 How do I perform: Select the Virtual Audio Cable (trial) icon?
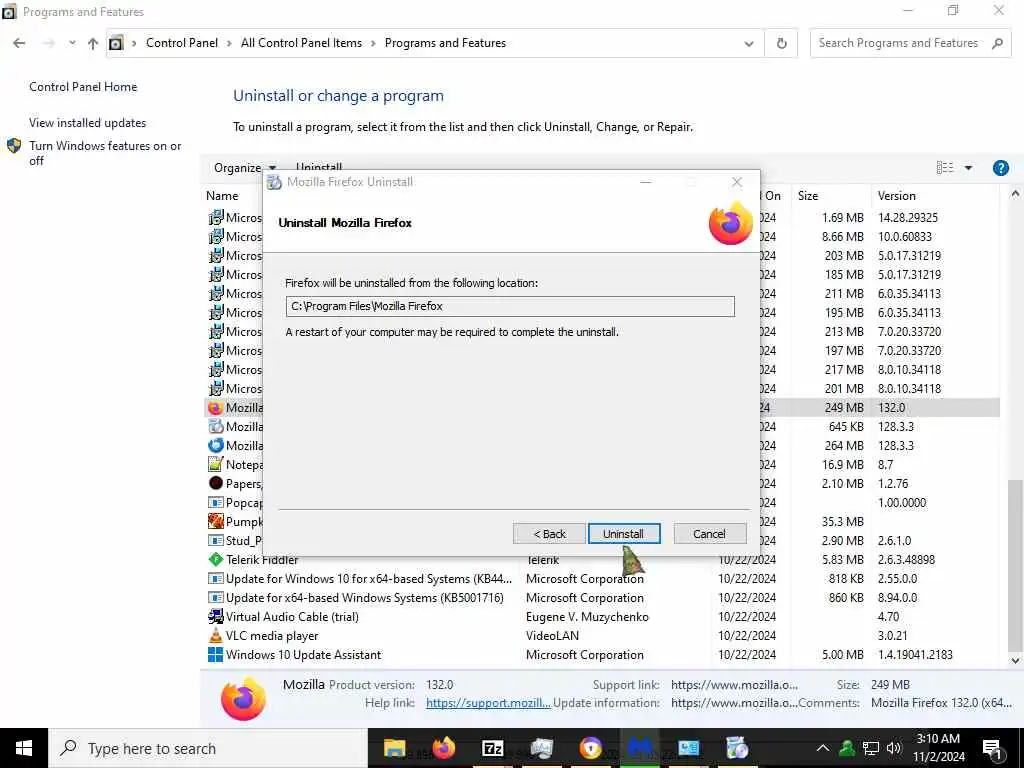tap(216, 616)
